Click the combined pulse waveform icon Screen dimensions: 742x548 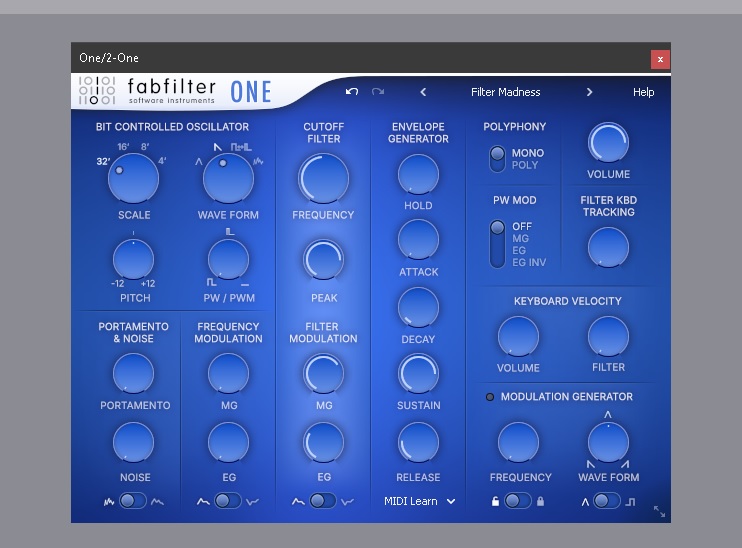pyautogui.click(x=241, y=147)
